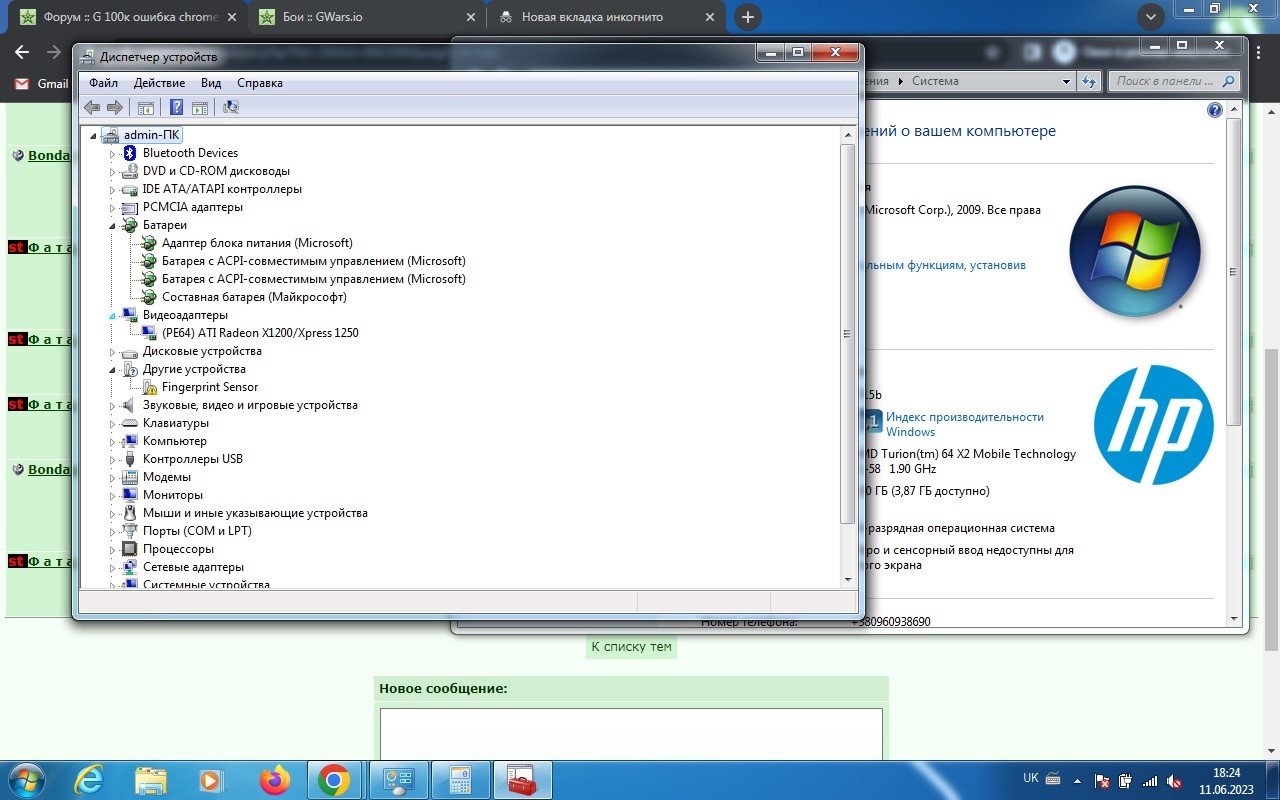Image resolution: width=1280 pixels, height=800 pixels.
Task: Collapse the Батареи node
Action: pyautogui.click(x=113, y=225)
